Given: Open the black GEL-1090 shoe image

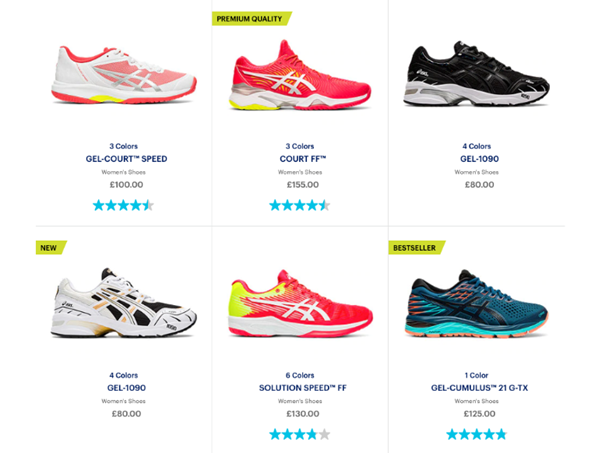Looking at the screenshot, I should coord(476,73).
